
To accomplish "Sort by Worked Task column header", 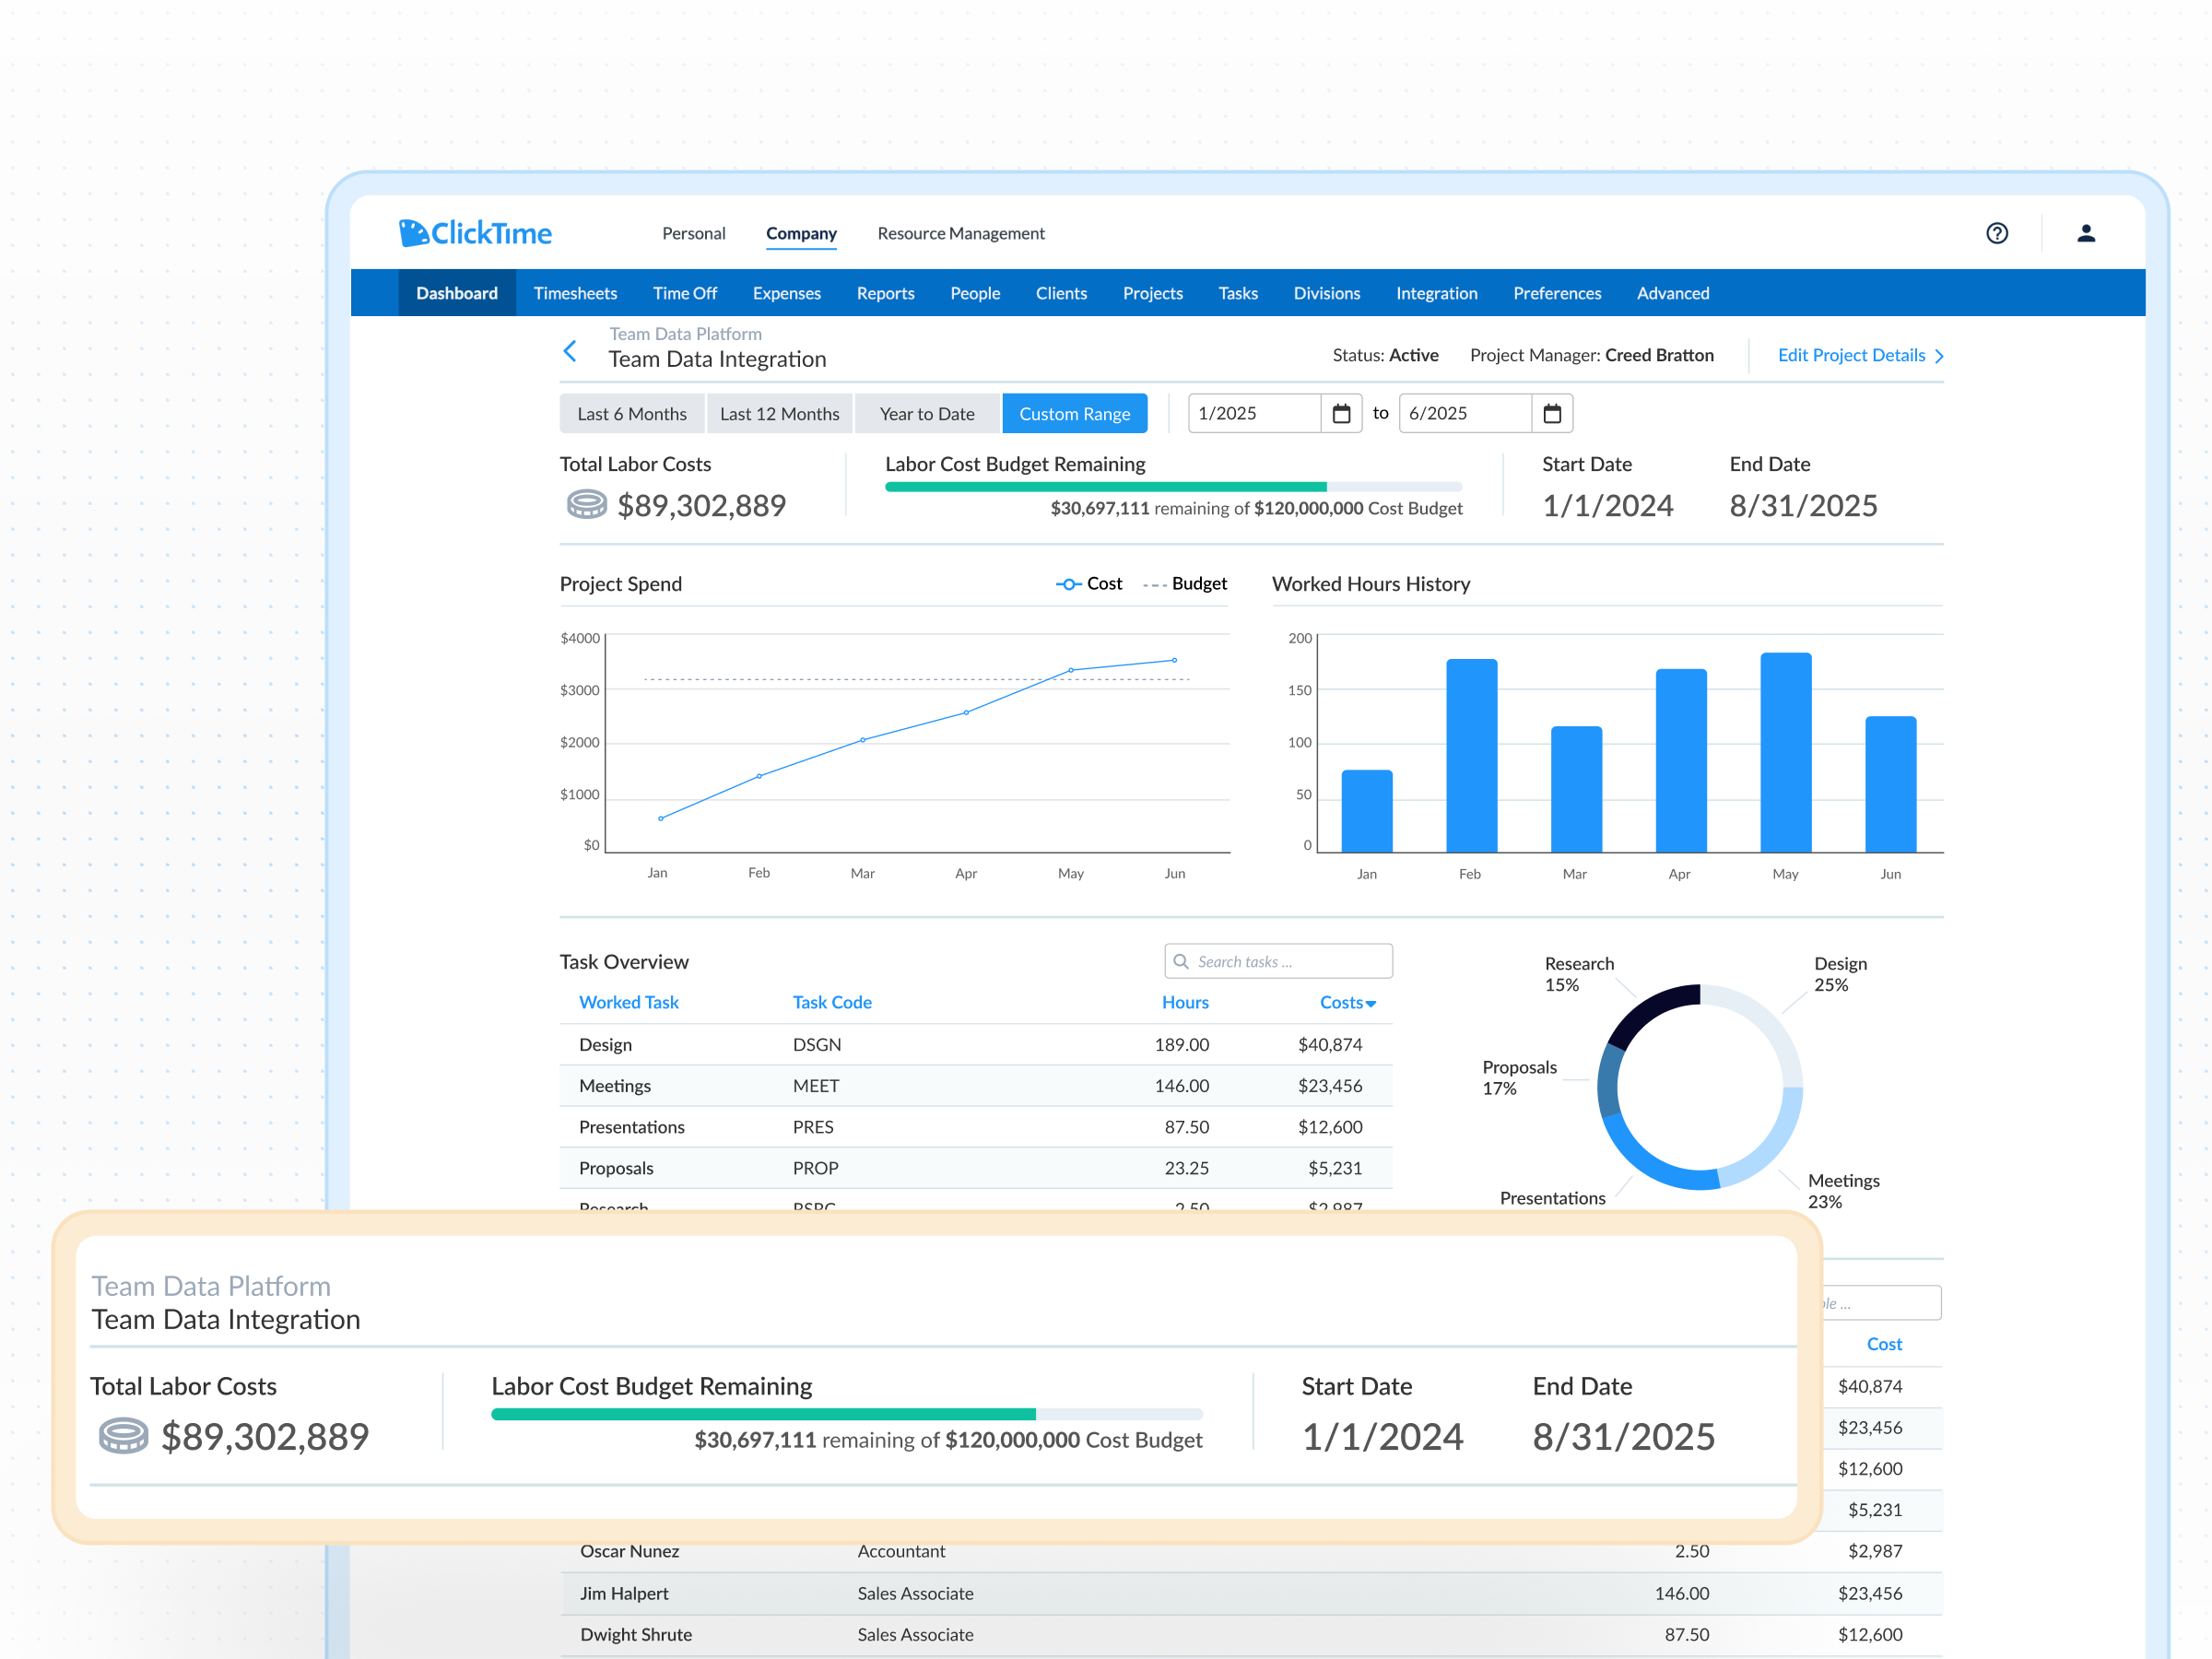I will (628, 1002).
